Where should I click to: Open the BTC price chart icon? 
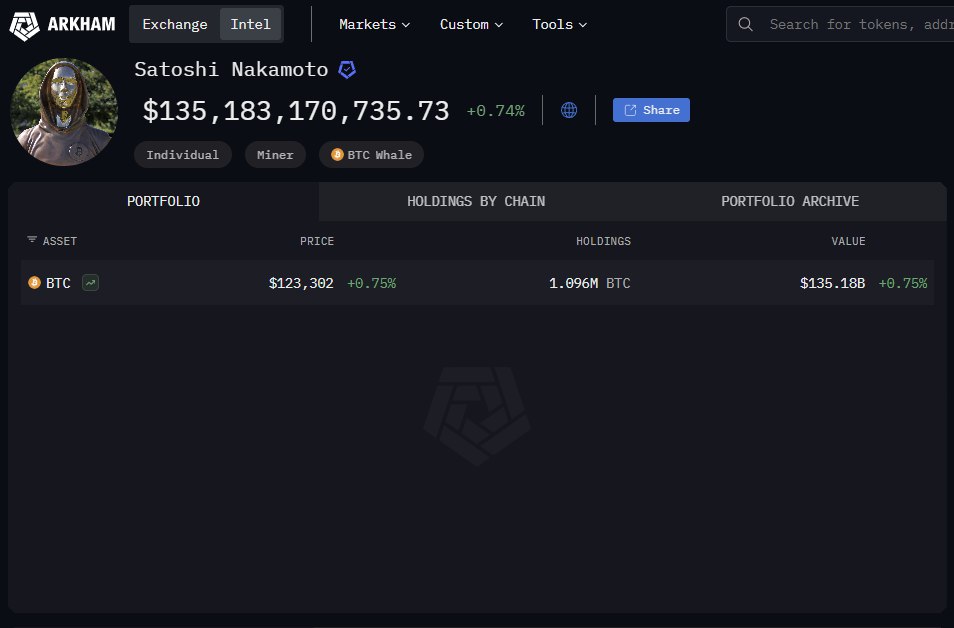click(x=91, y=282)
